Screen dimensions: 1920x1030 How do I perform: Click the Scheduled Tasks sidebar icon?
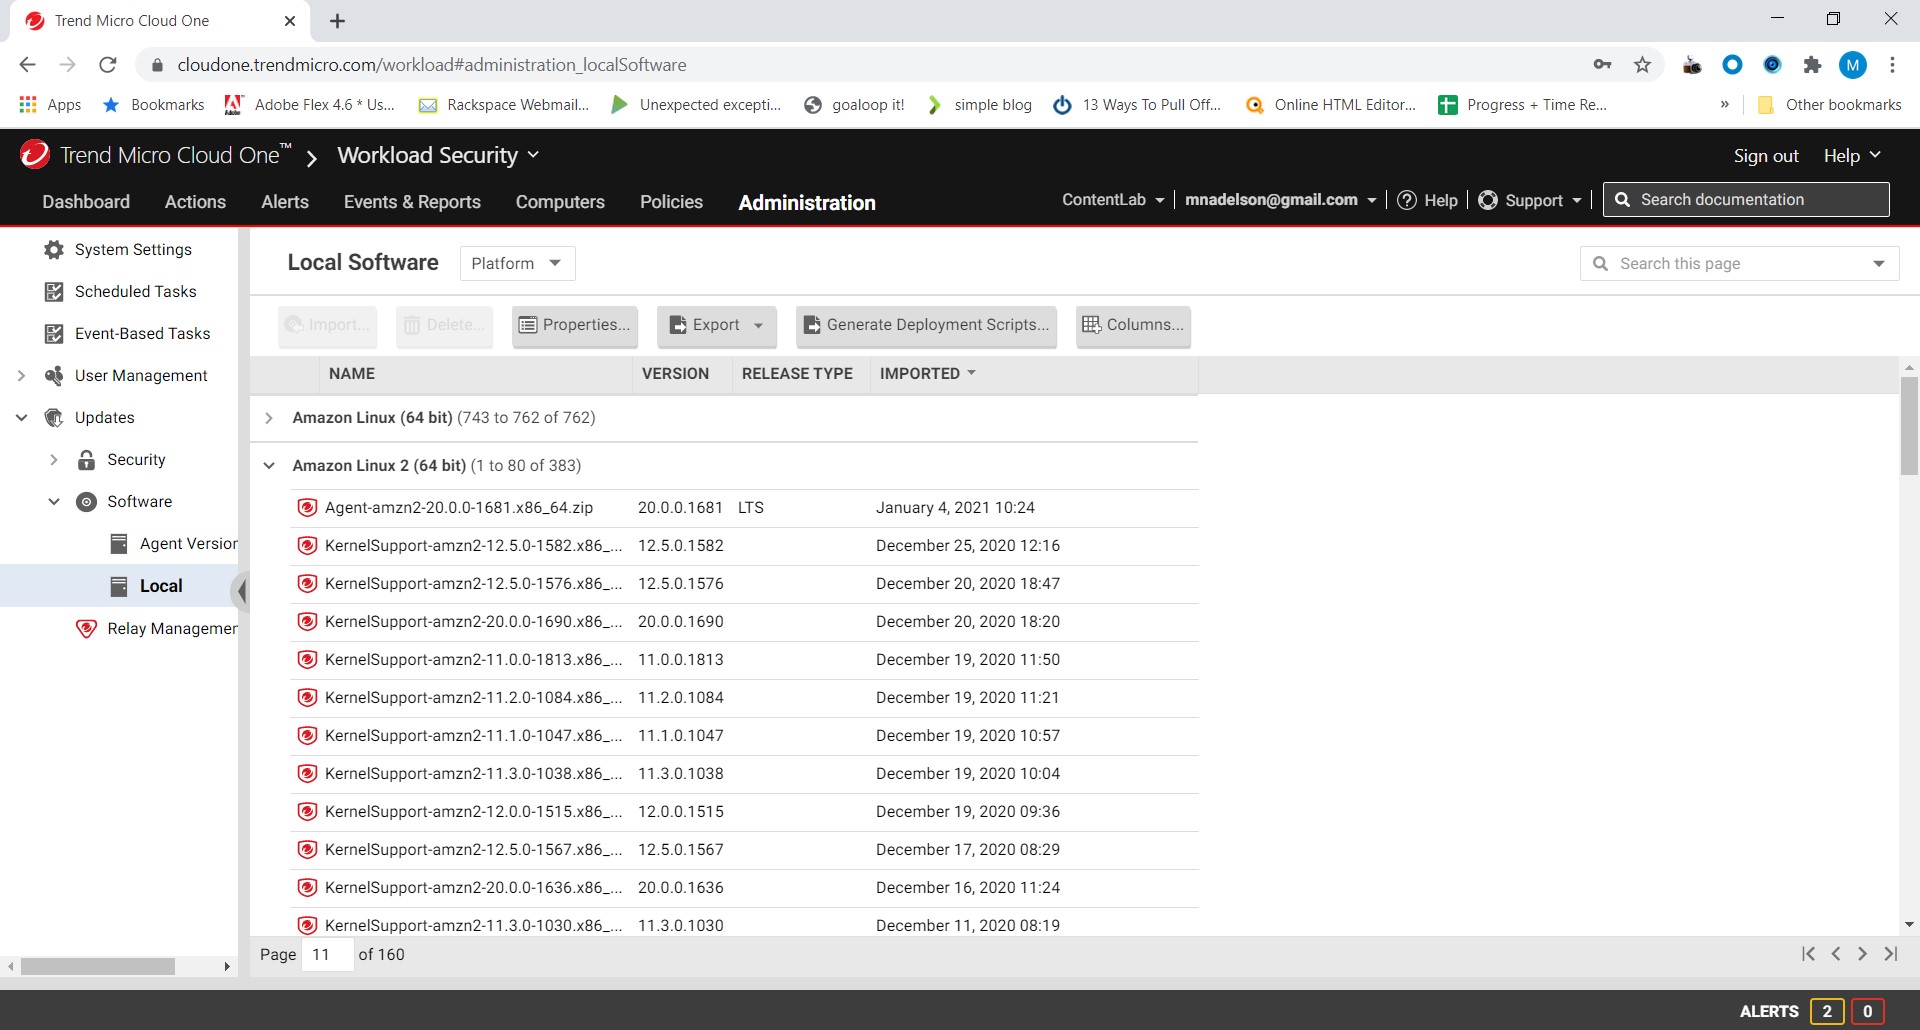[54, 292]
